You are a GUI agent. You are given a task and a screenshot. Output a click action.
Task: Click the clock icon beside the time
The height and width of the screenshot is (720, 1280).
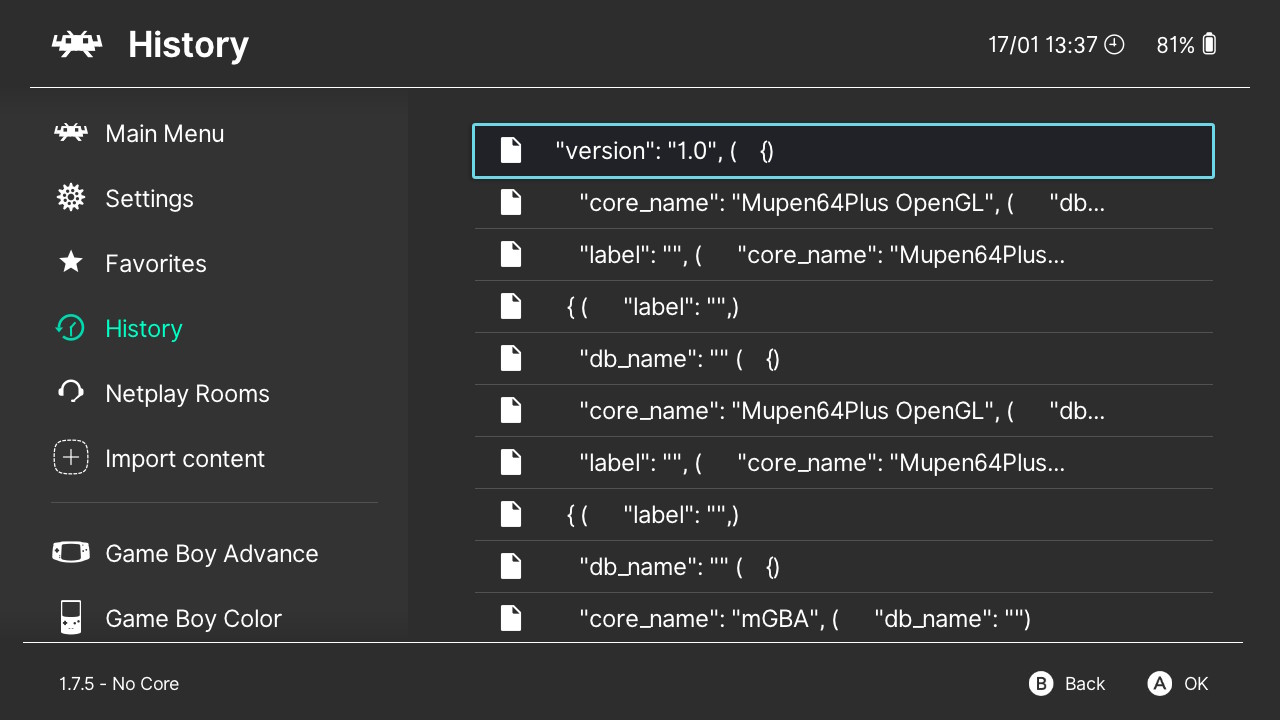pyautogui.click(x=1114, y=45)
